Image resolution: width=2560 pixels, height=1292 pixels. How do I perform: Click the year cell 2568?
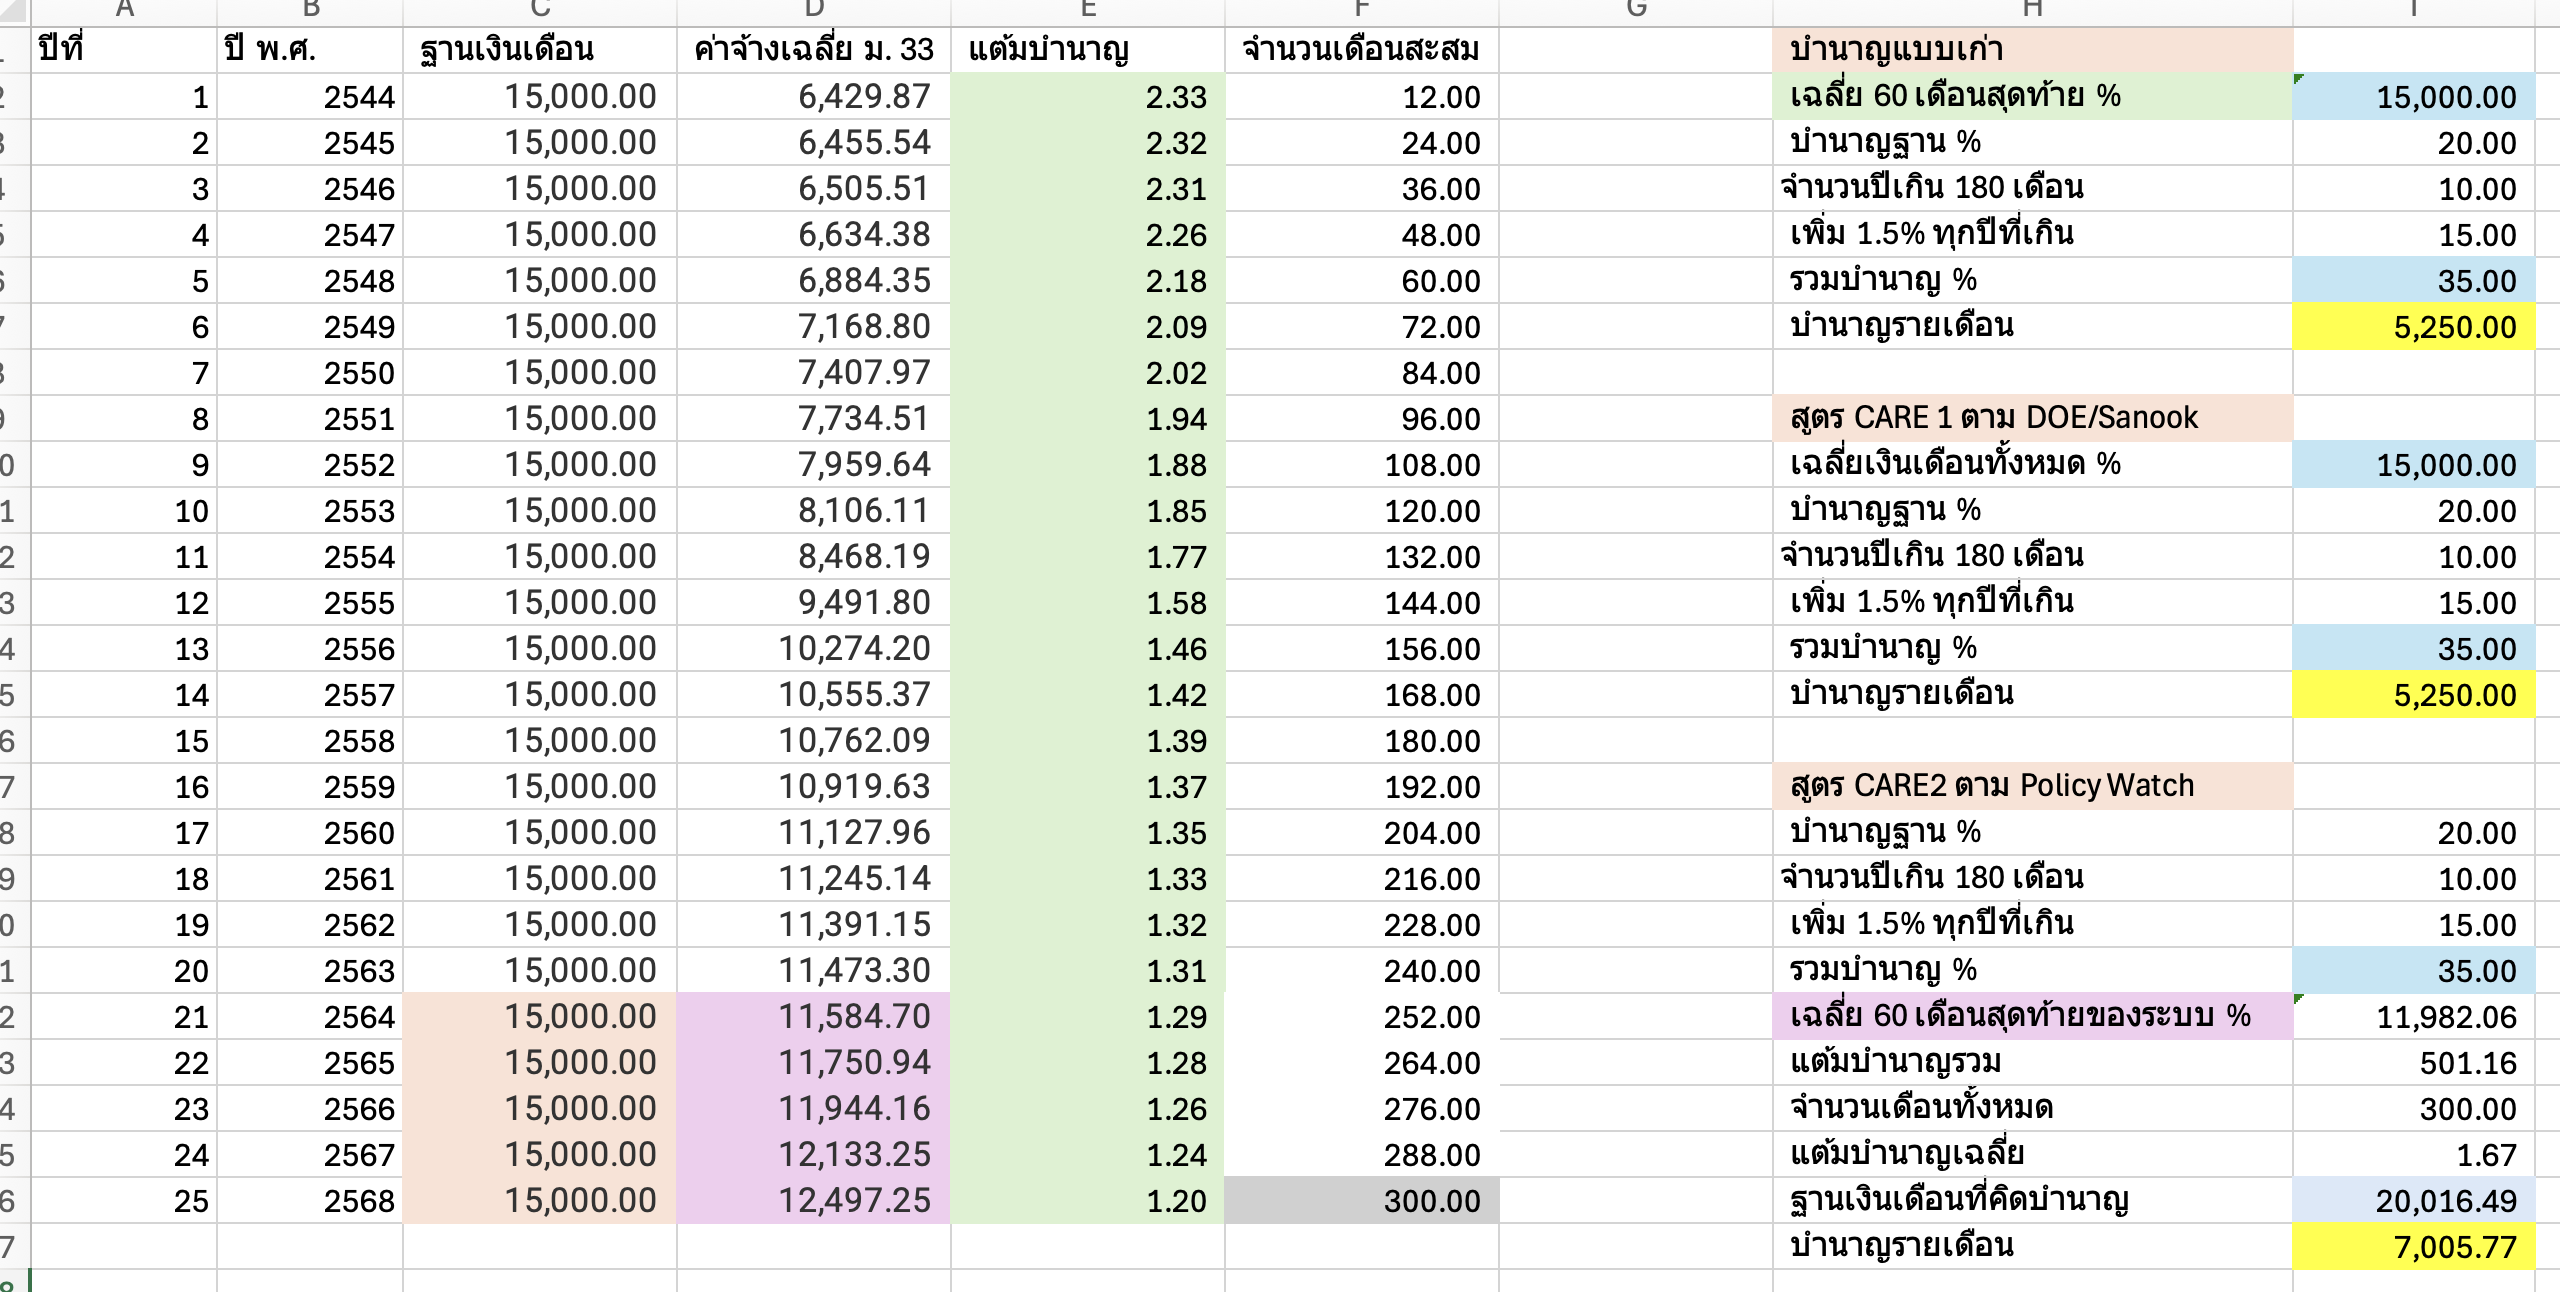[310, 1201]
